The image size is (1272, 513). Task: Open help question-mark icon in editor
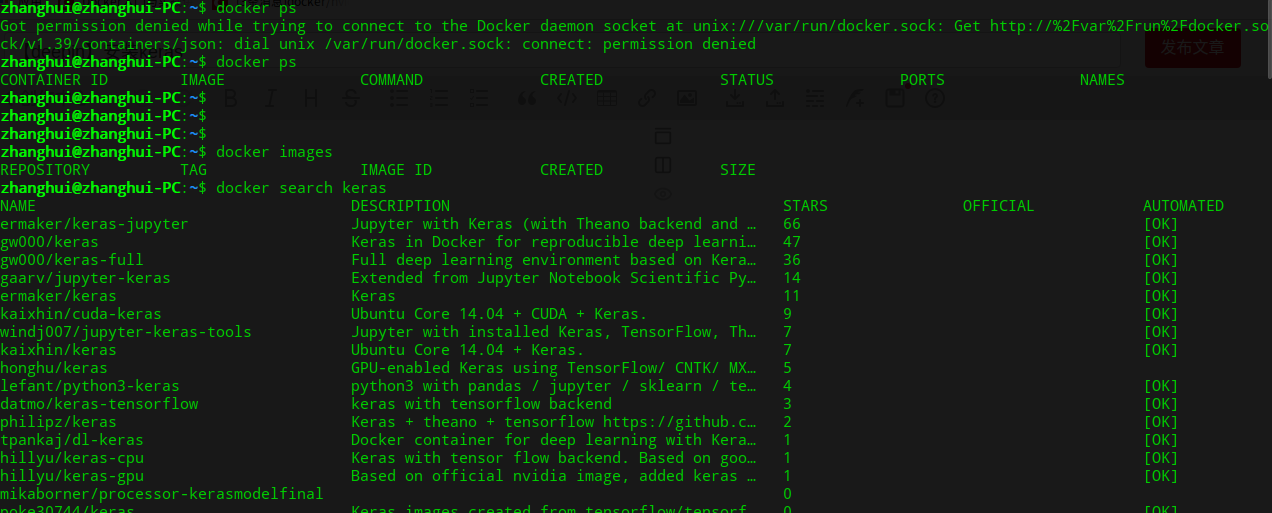935,98
